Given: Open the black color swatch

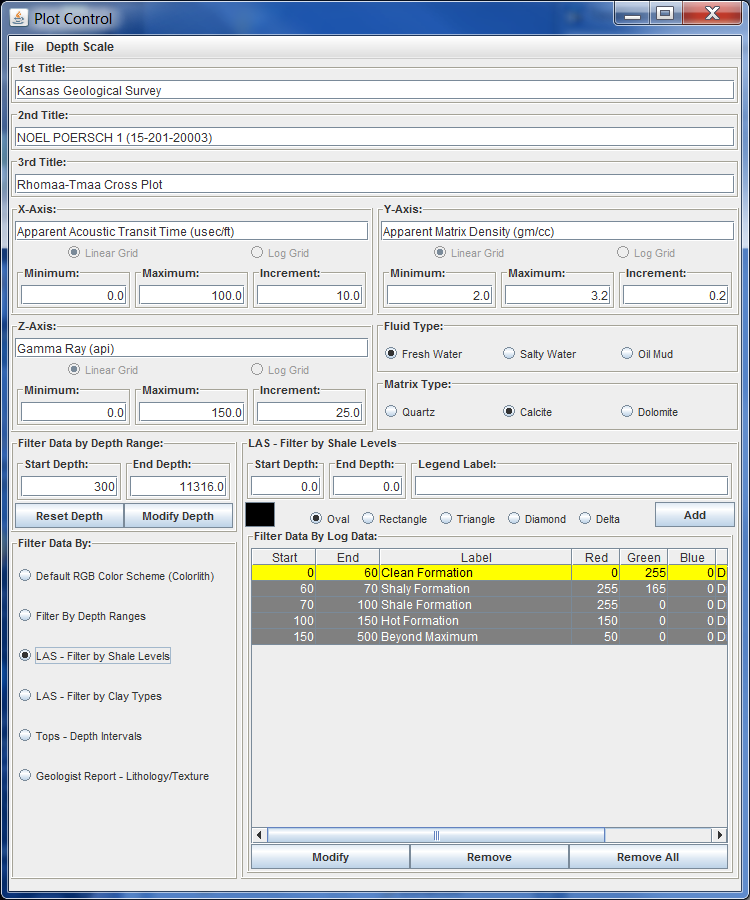Looking at the screenshot, I should click(x=260, y=514).
